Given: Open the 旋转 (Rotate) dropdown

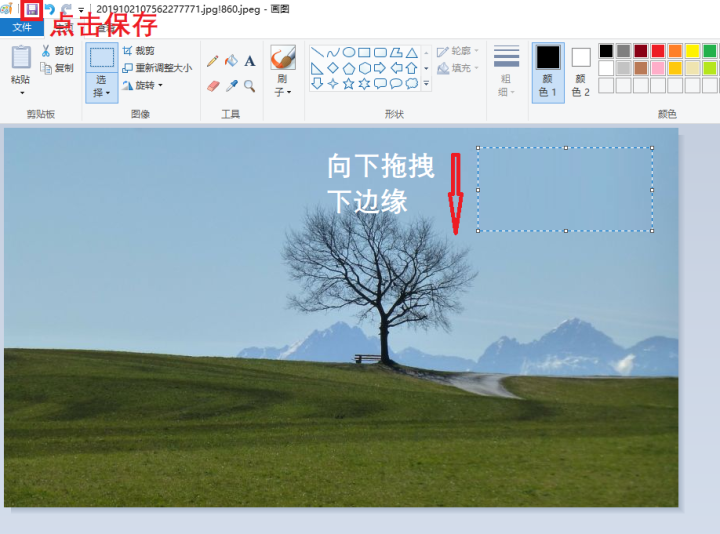Looking at the screenshot, I should click(143, 85).
